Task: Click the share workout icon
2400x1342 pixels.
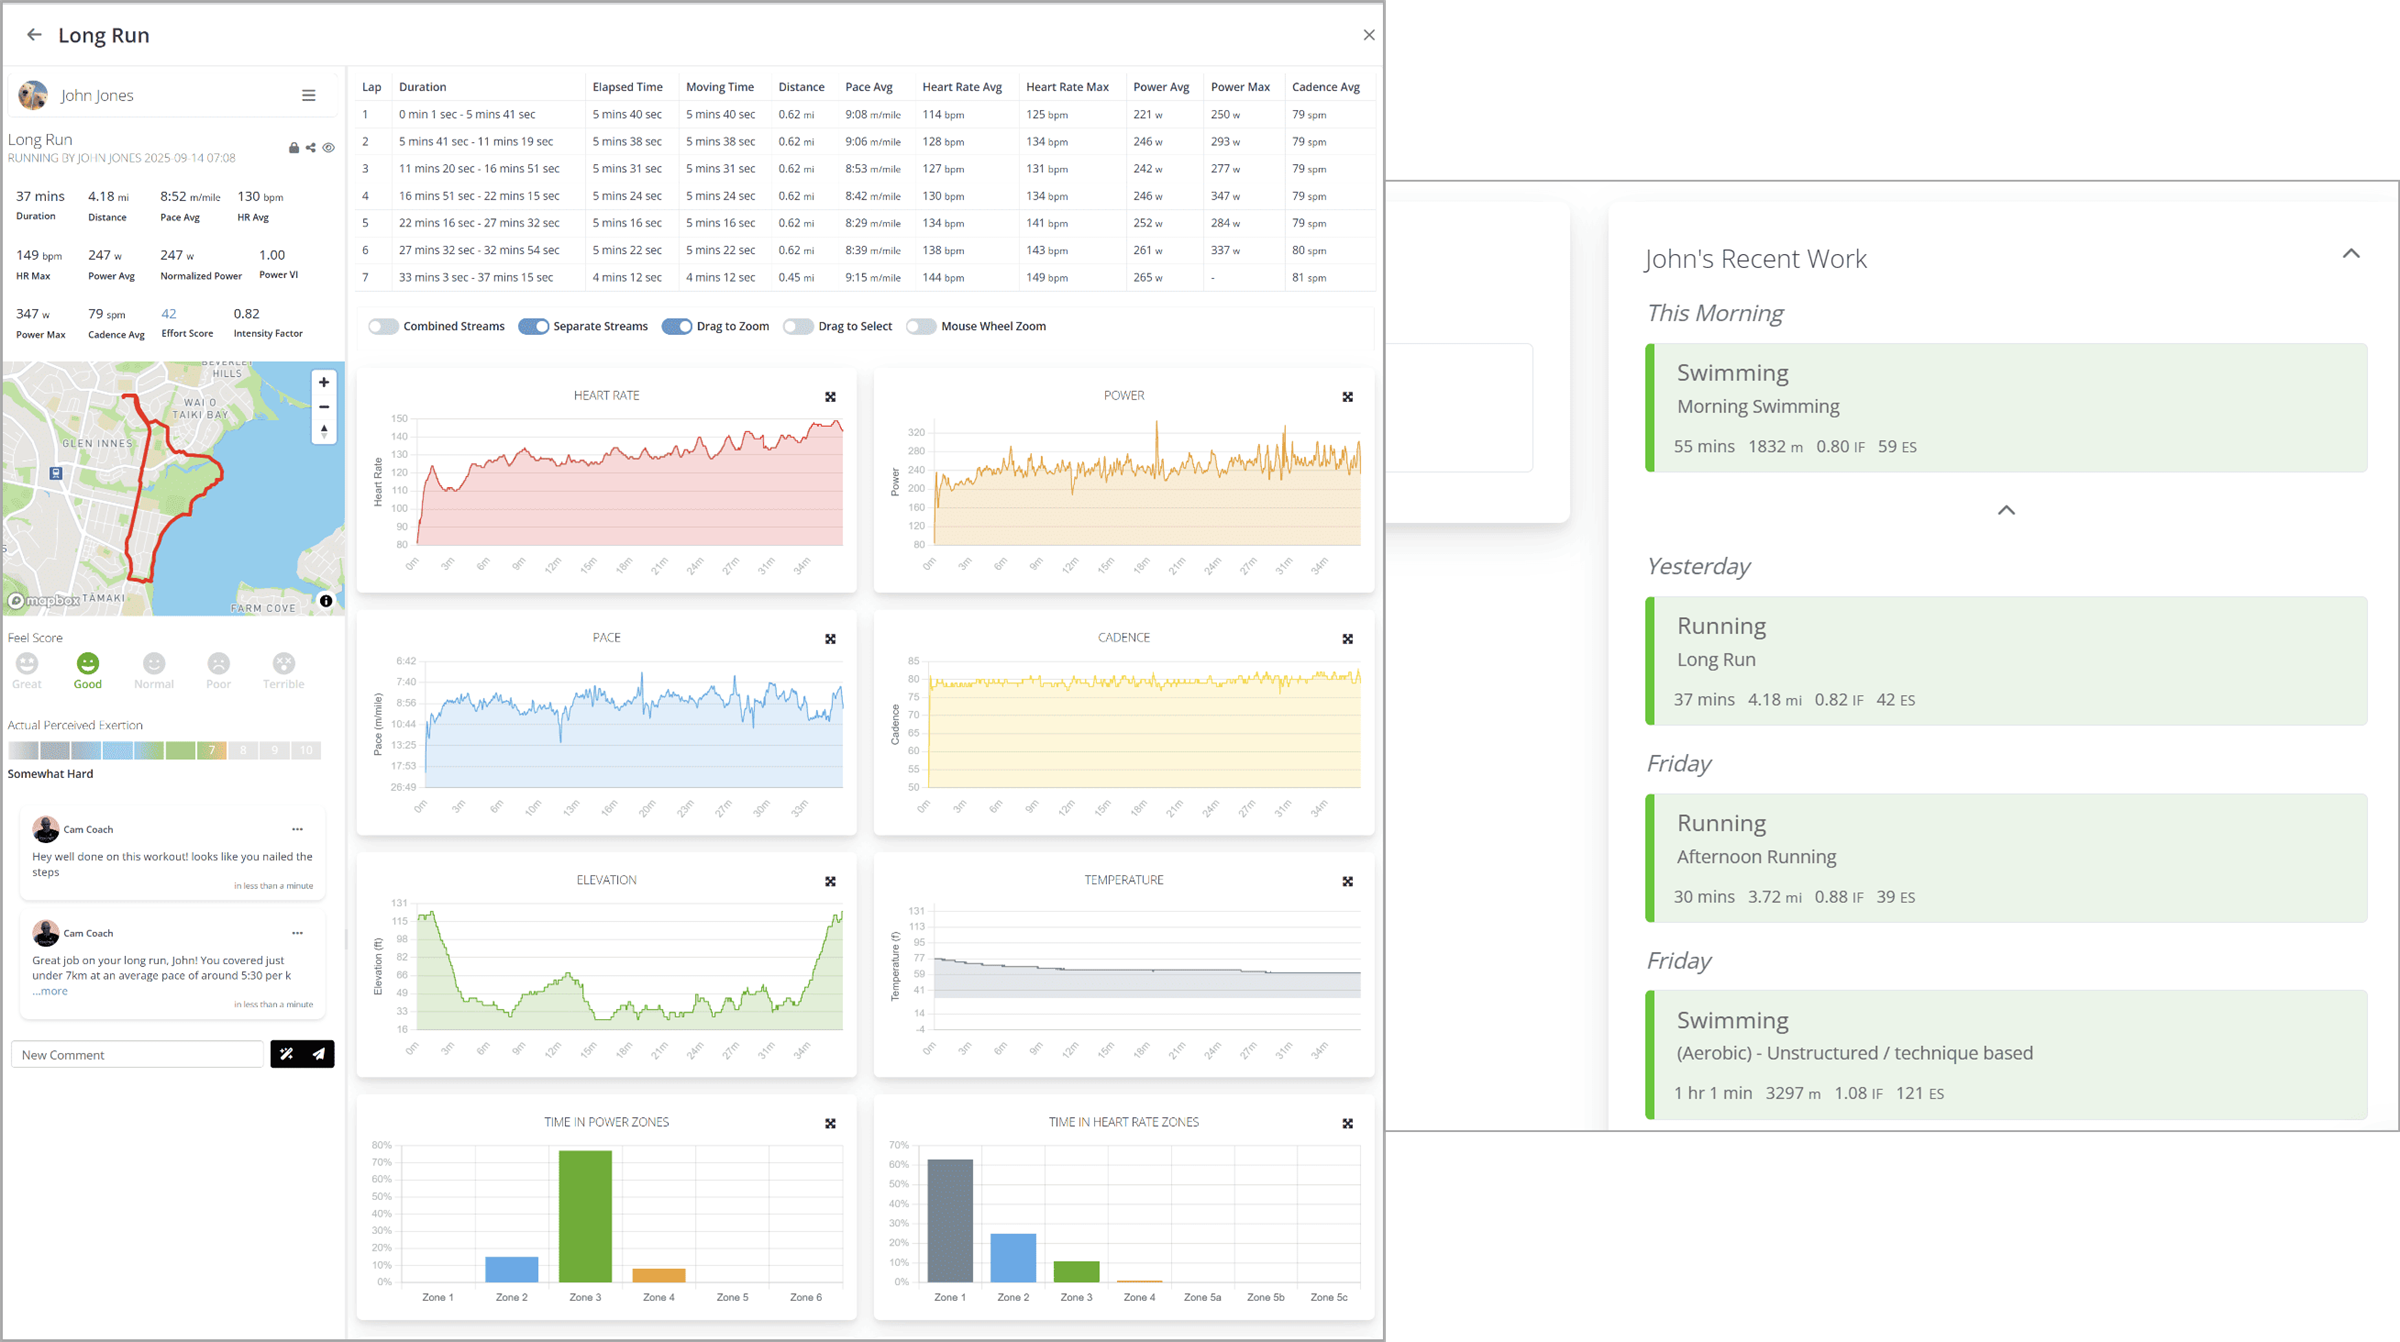Action: click(311, 148)
